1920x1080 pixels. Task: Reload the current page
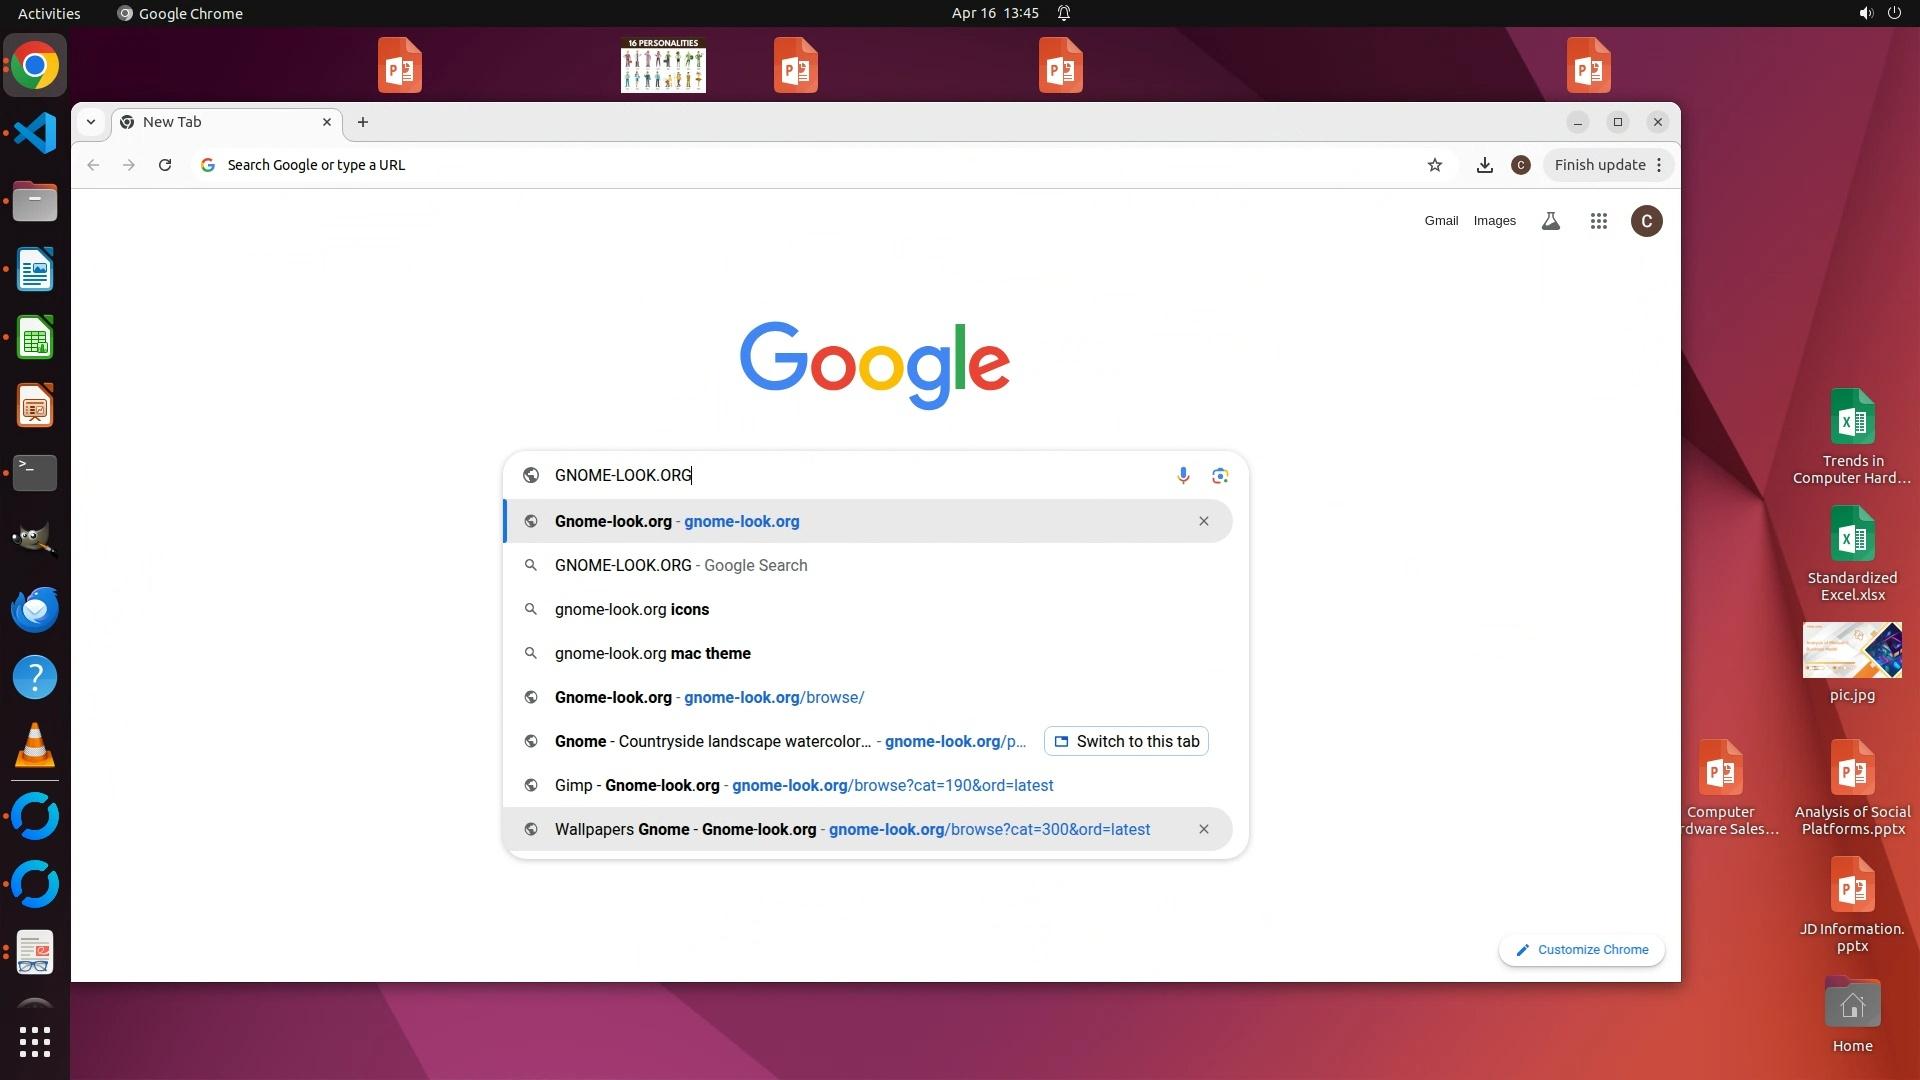[x=165, y=165]
